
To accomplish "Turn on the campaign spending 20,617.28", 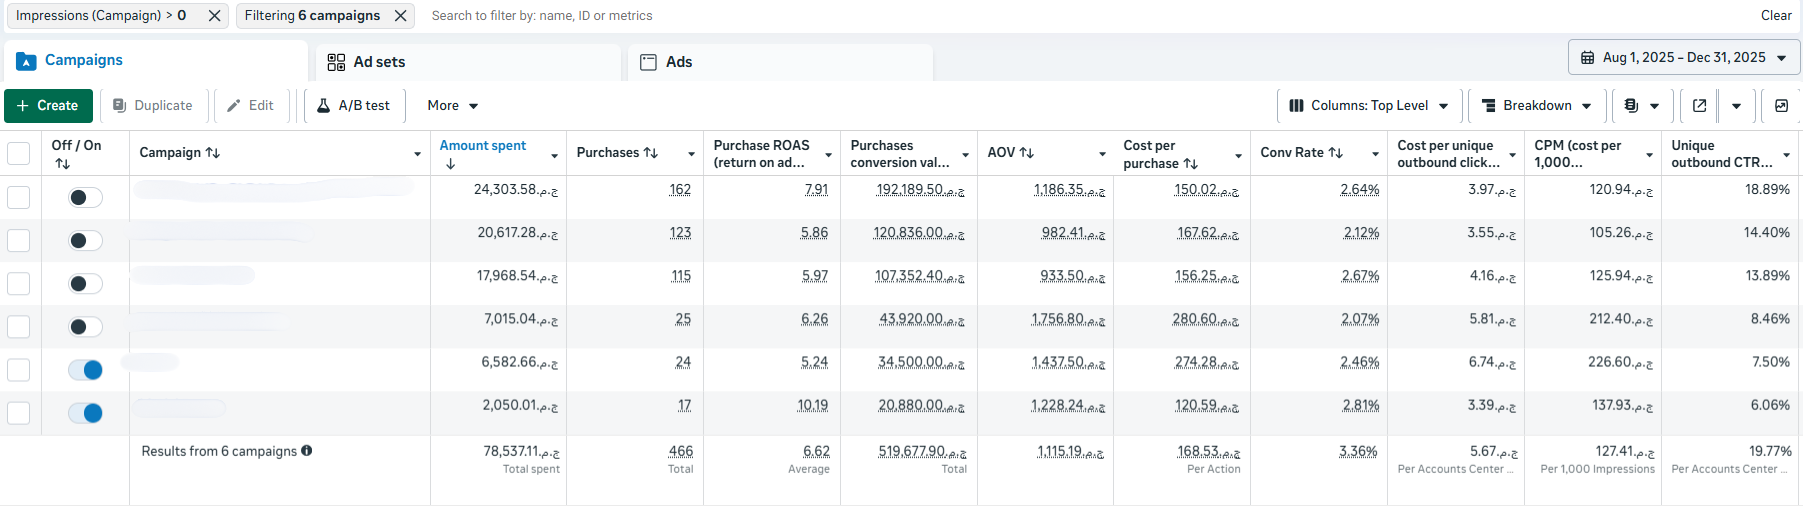I will (x=85, y=240).
